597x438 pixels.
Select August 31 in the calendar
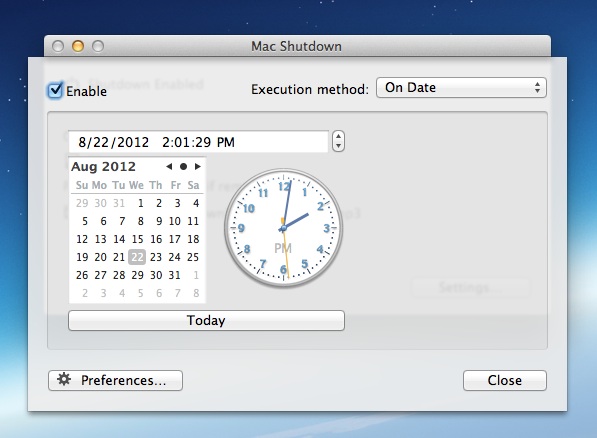pos(174,275)
